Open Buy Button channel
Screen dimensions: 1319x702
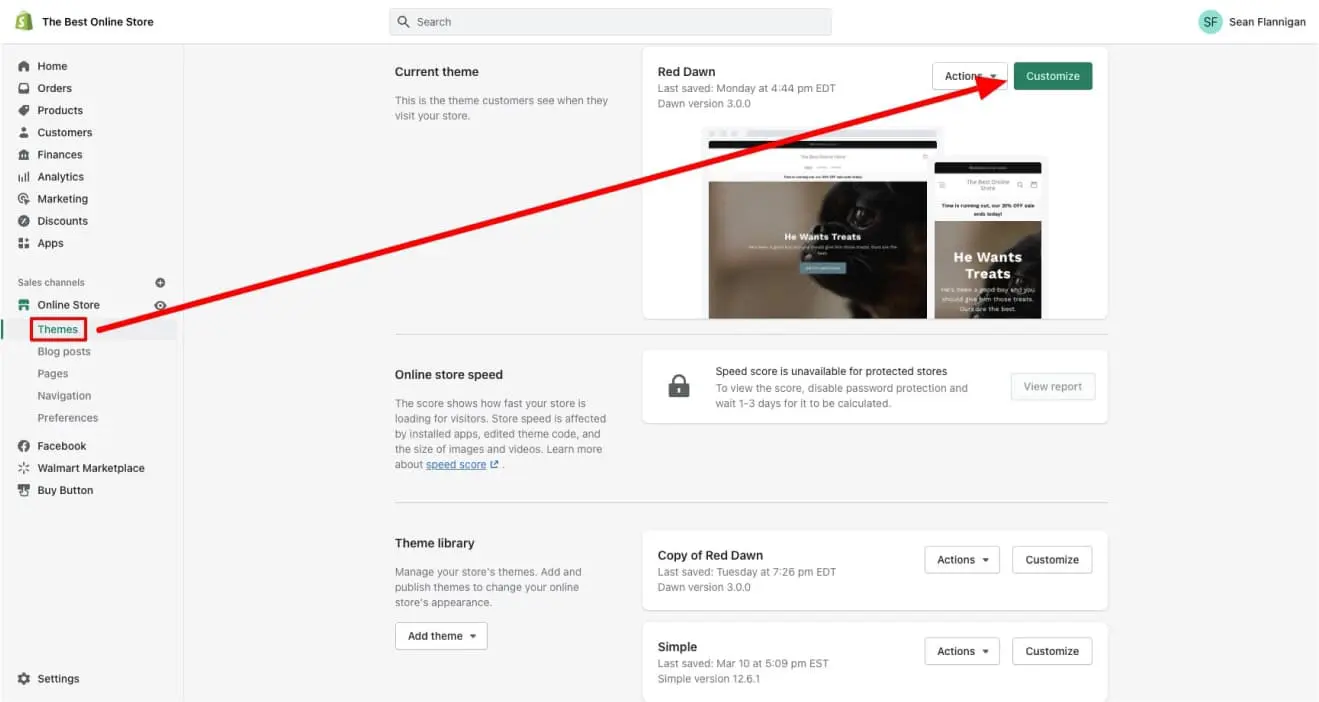point(65,490)
